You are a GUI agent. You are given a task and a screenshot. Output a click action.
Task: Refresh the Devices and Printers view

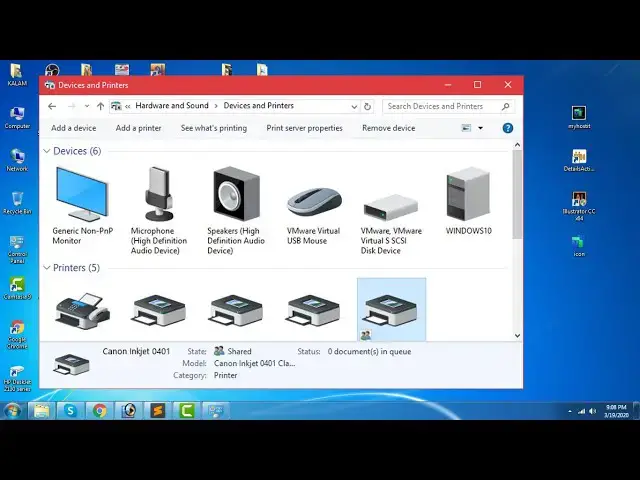[x=367, y=107]
